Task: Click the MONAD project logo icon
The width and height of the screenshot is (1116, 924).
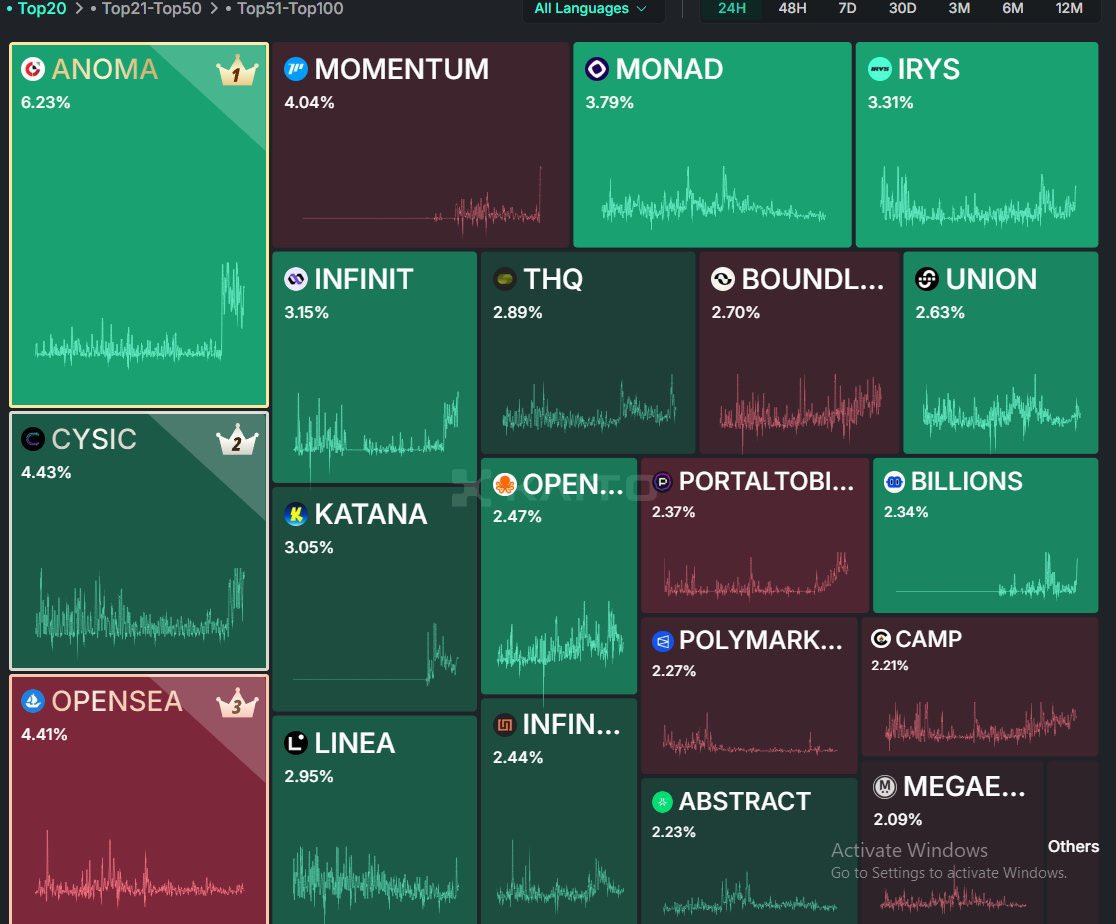Action: 596,69
